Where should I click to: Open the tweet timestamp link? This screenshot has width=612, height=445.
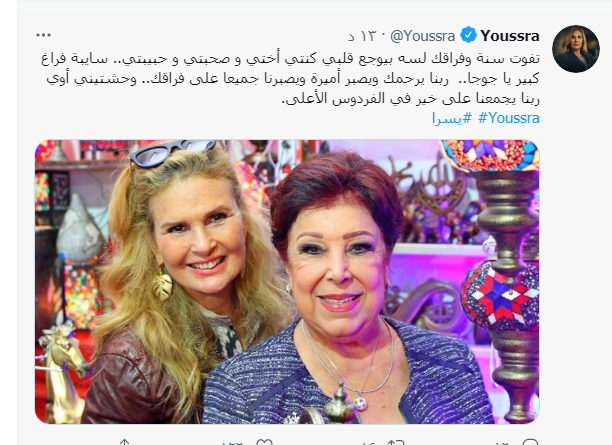tap(362, 36)
